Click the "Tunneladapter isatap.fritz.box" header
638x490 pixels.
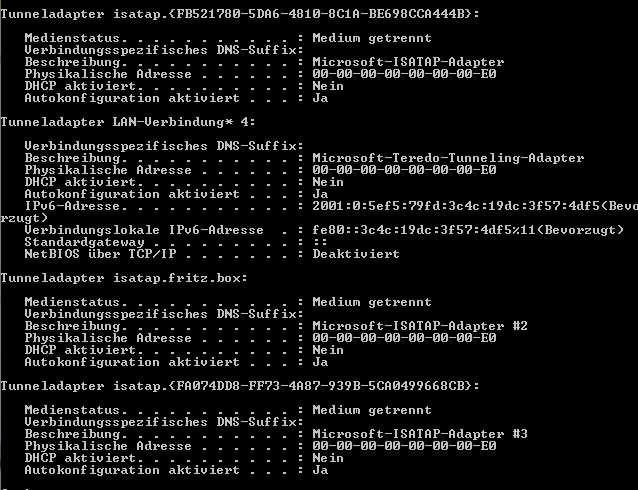click(110, 277)
